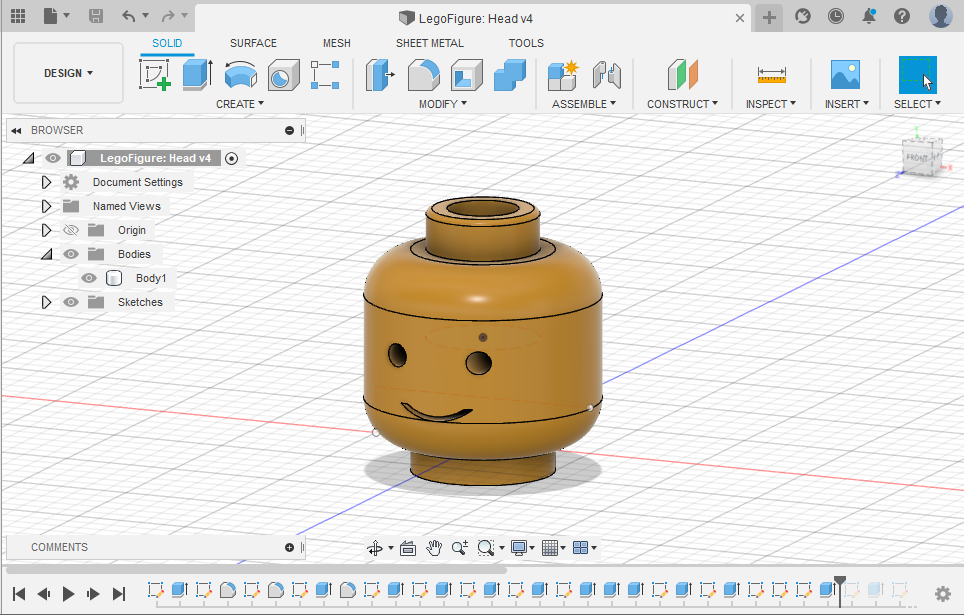964x615 pixels.
Task: Open the Help question mark icon
Action: [902, 16]
